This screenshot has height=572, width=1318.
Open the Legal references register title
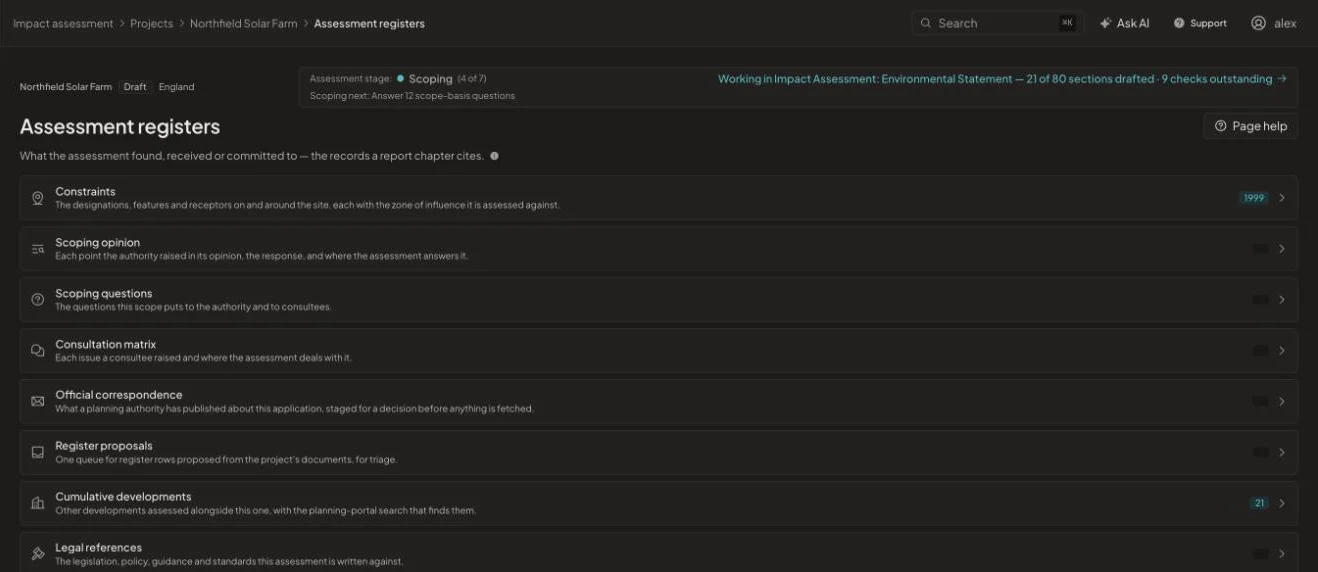[99, 547]
